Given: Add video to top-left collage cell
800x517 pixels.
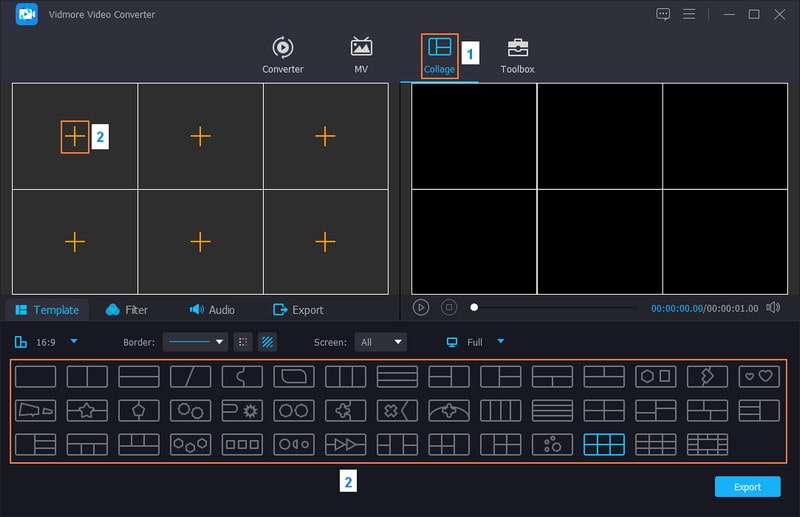Looking at the screenshot, I should click(75, 137).
